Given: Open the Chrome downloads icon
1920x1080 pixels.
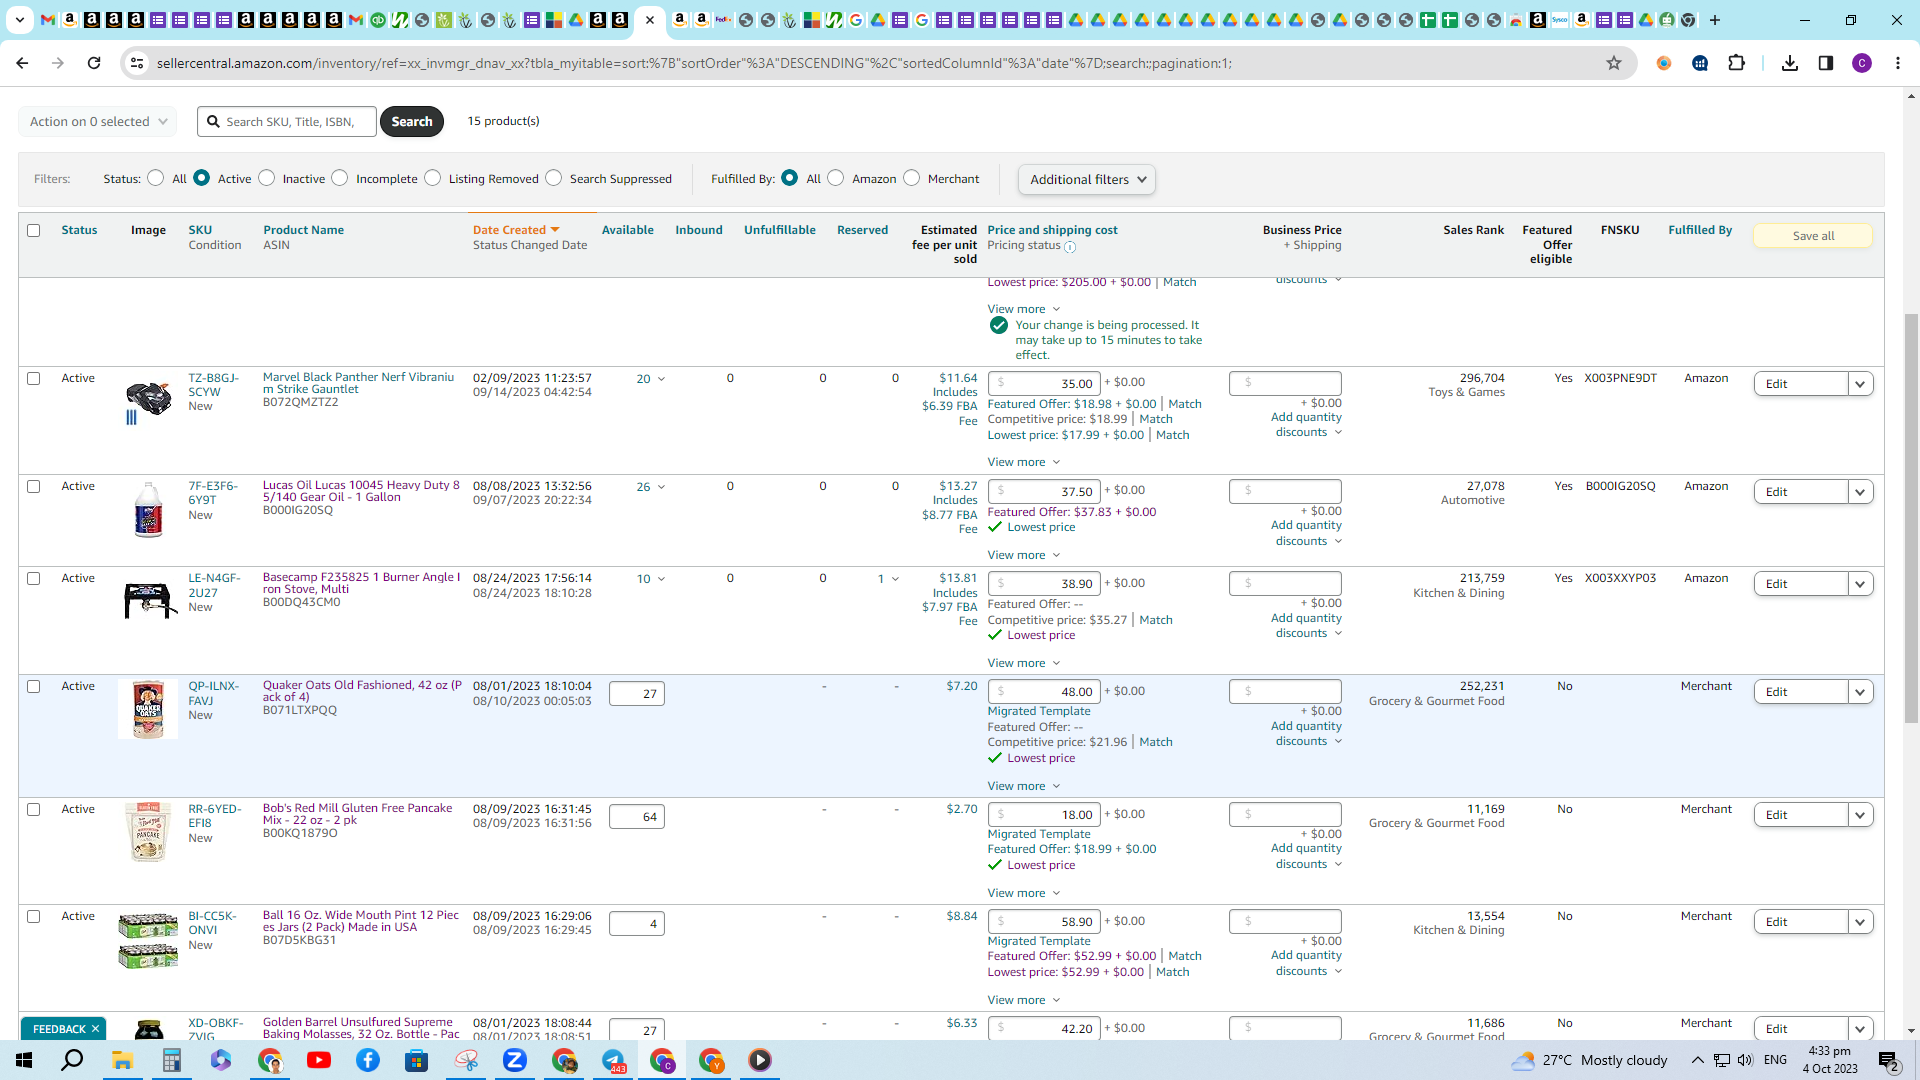Looking at the screenshot, I should (x=1790, y=63).
